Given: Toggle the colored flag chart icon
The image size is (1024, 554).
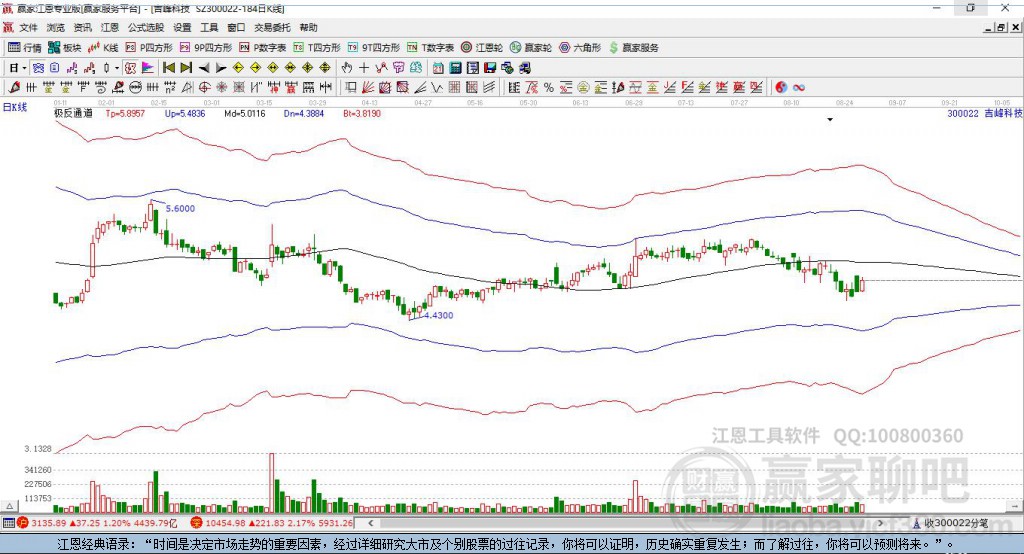Looking at the screenshot, I should [x=148, y=68].
